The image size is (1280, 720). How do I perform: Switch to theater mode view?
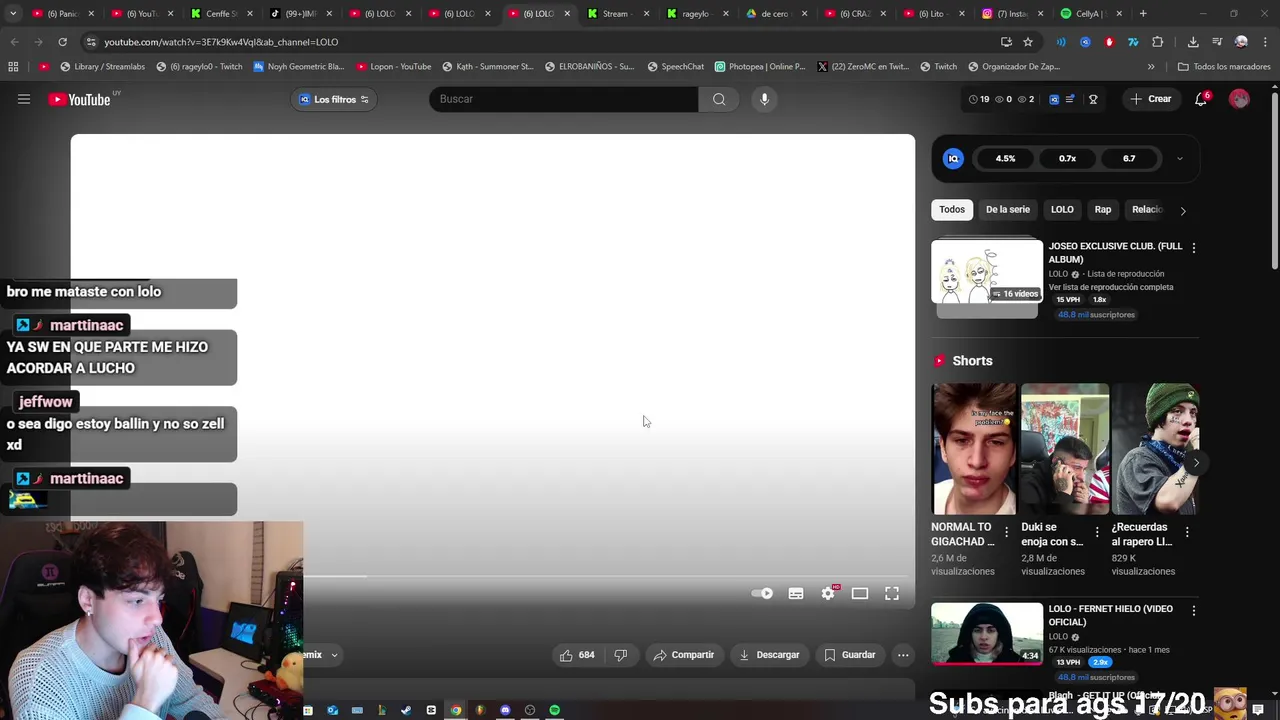click(x=860, y=593)
